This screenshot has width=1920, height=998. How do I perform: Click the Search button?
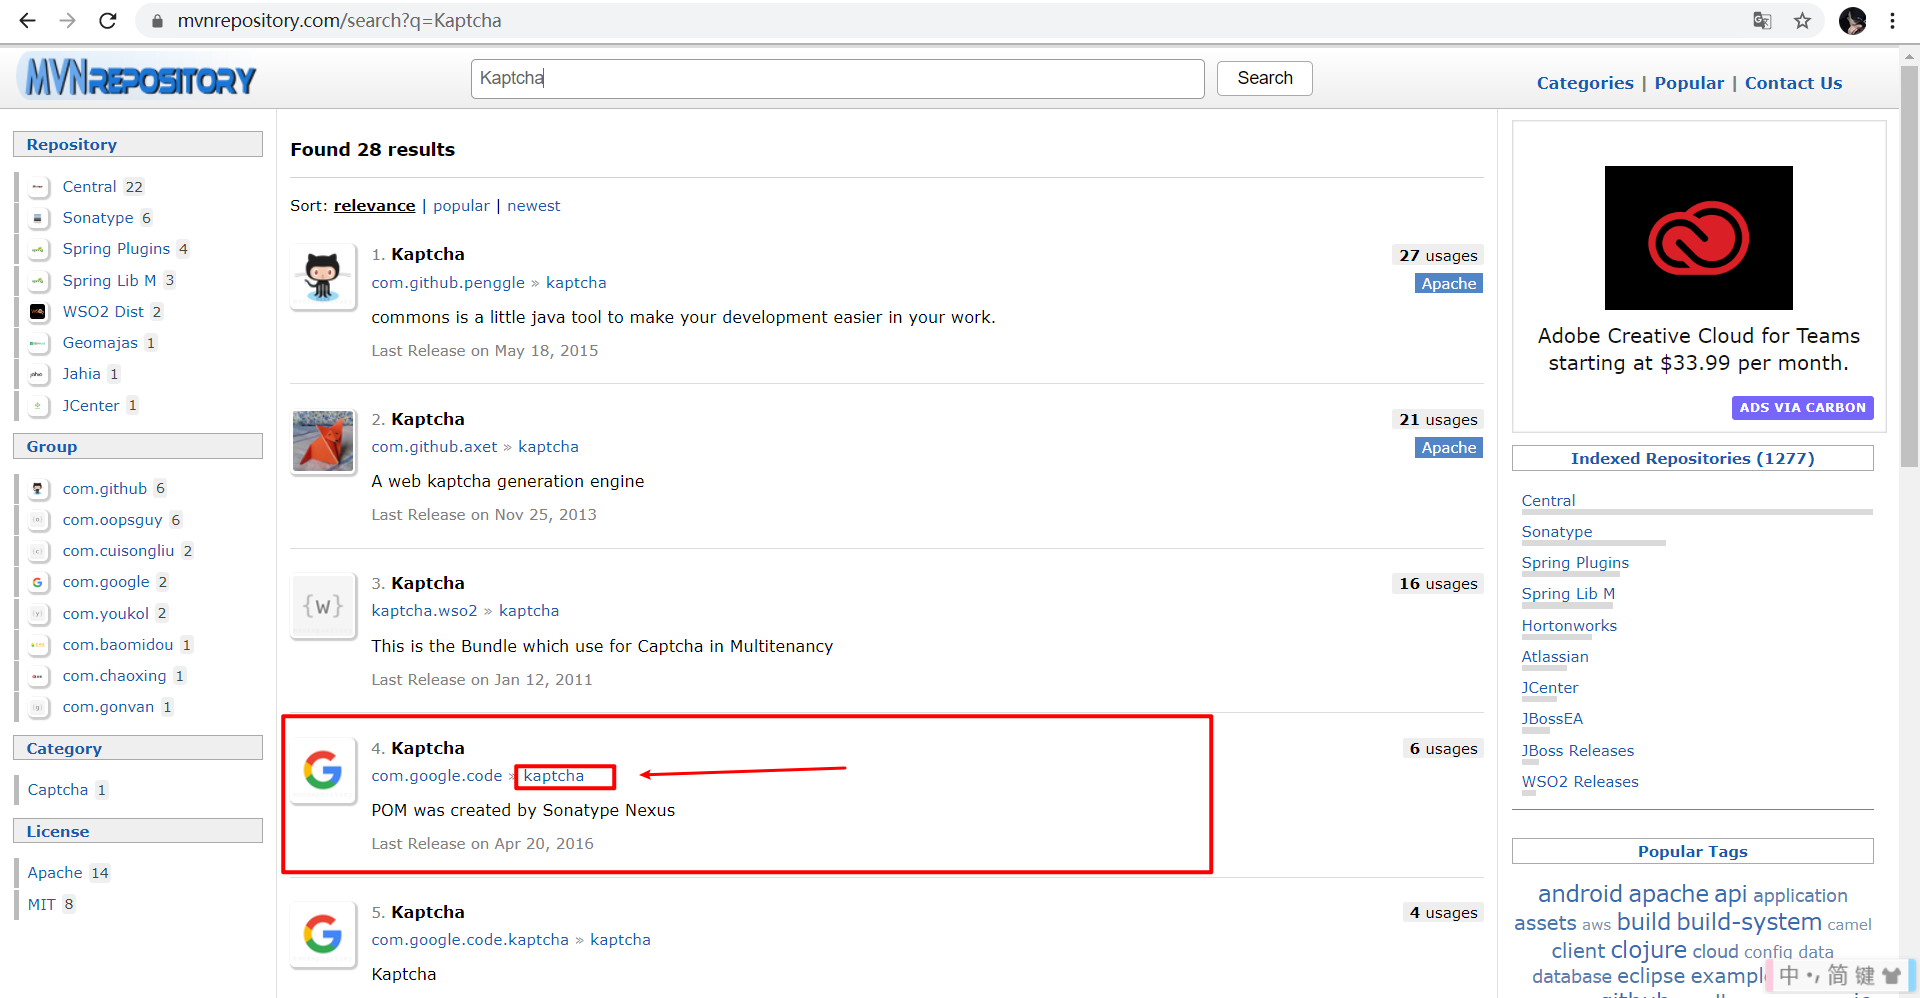pyautogui.click(x=1264, y=78)
